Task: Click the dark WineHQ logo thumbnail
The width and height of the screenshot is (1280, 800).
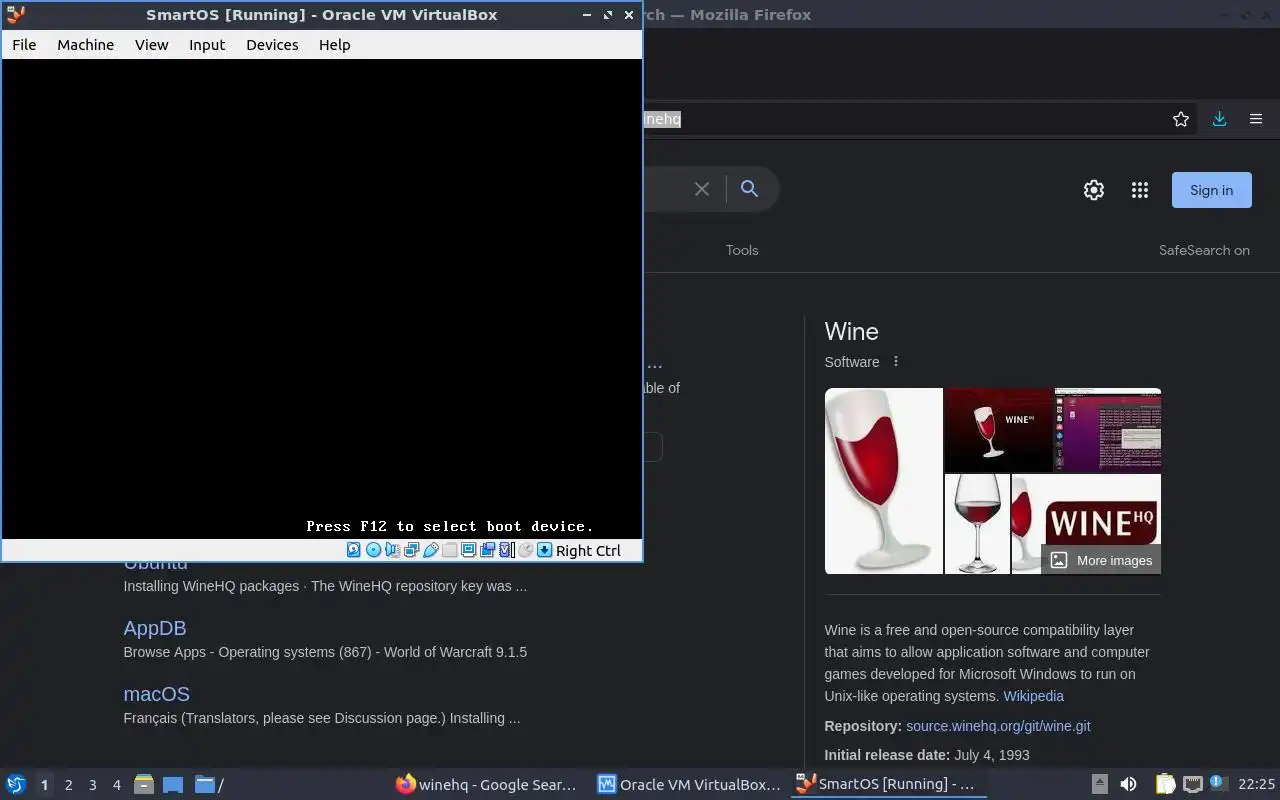Action: [x=999, y=430]
